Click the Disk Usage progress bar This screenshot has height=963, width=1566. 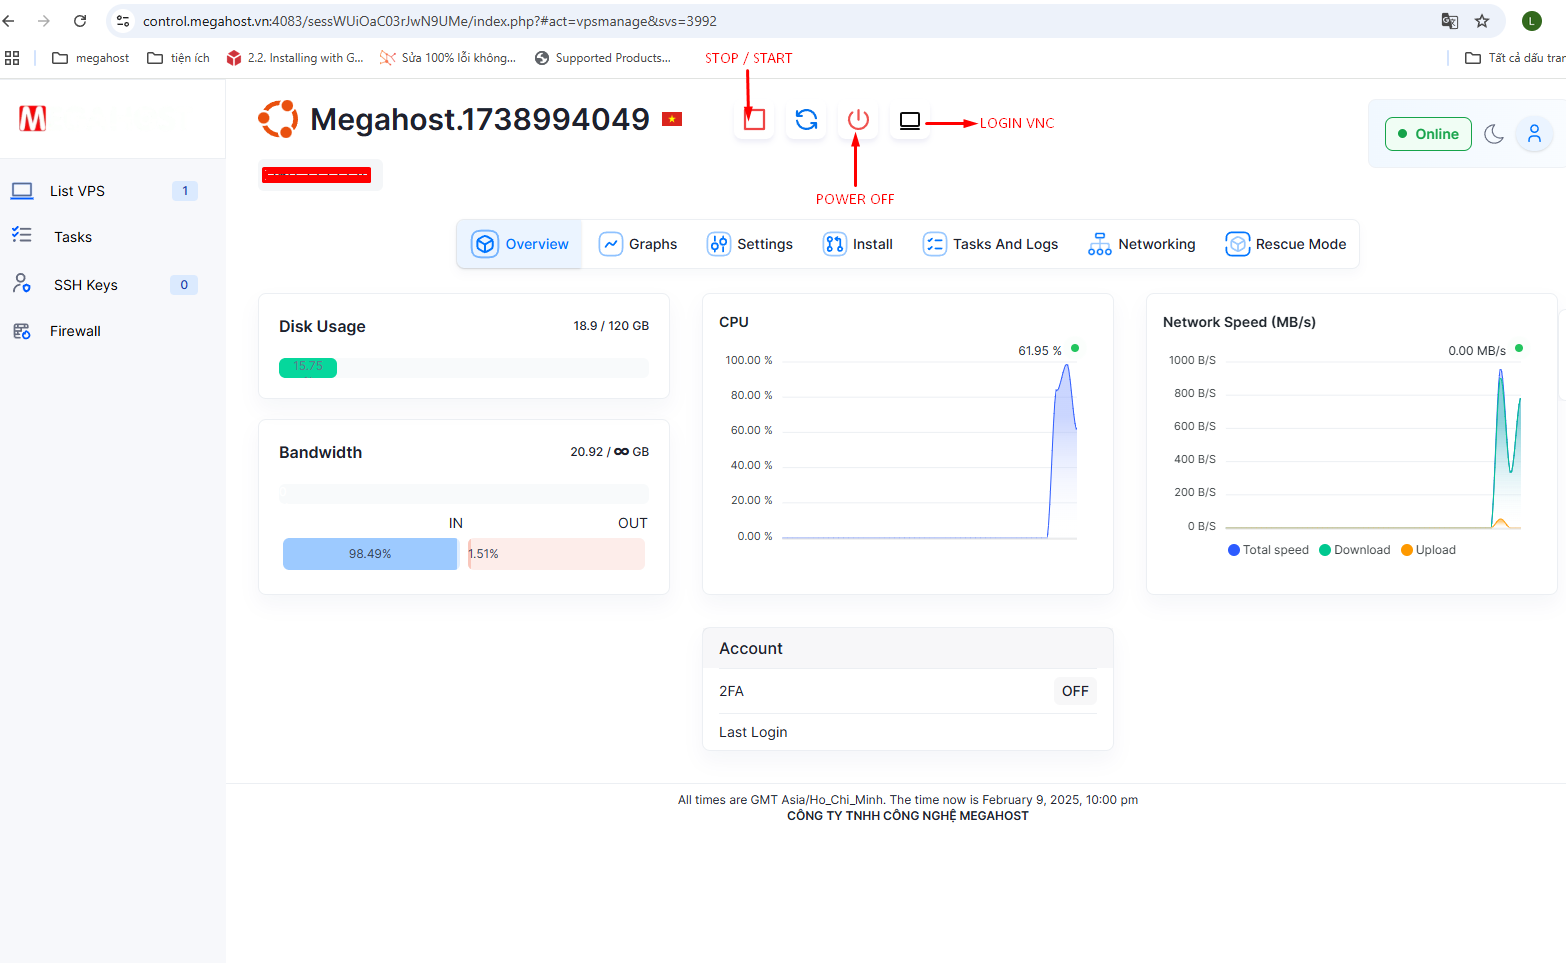click(463, 368)
